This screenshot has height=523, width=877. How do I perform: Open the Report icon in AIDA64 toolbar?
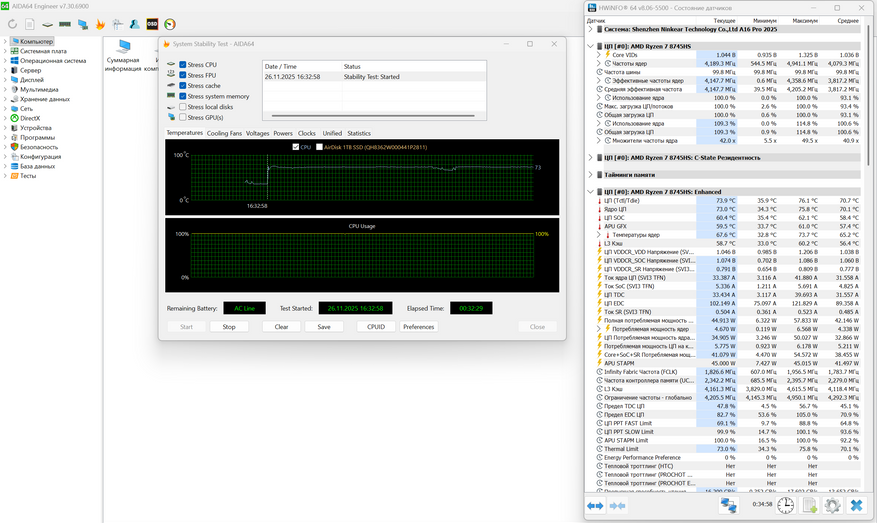click(28, 24)
